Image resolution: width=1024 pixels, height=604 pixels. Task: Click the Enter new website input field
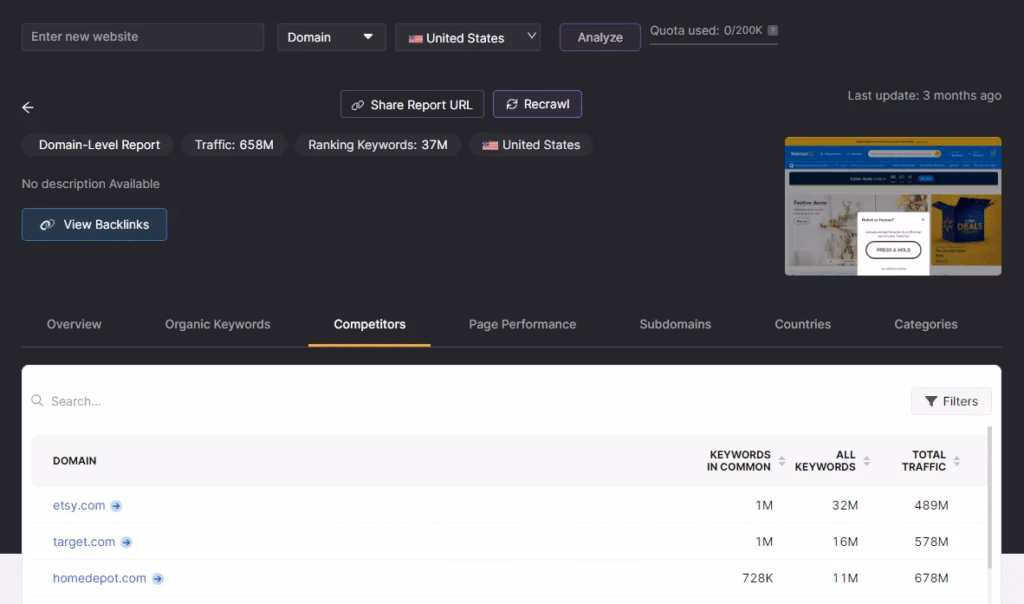142,36
